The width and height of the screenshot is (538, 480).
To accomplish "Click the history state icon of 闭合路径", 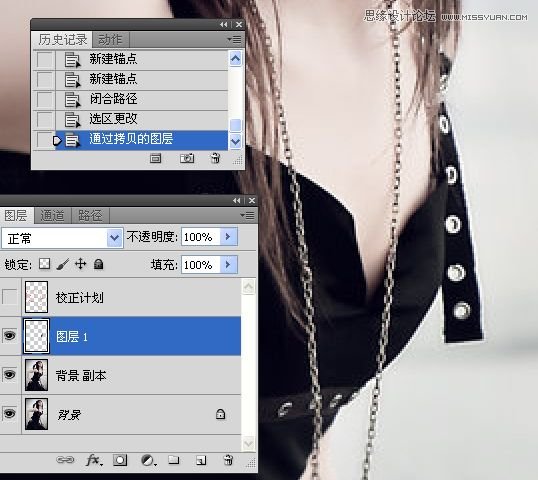I will click(x=72, y=99).
